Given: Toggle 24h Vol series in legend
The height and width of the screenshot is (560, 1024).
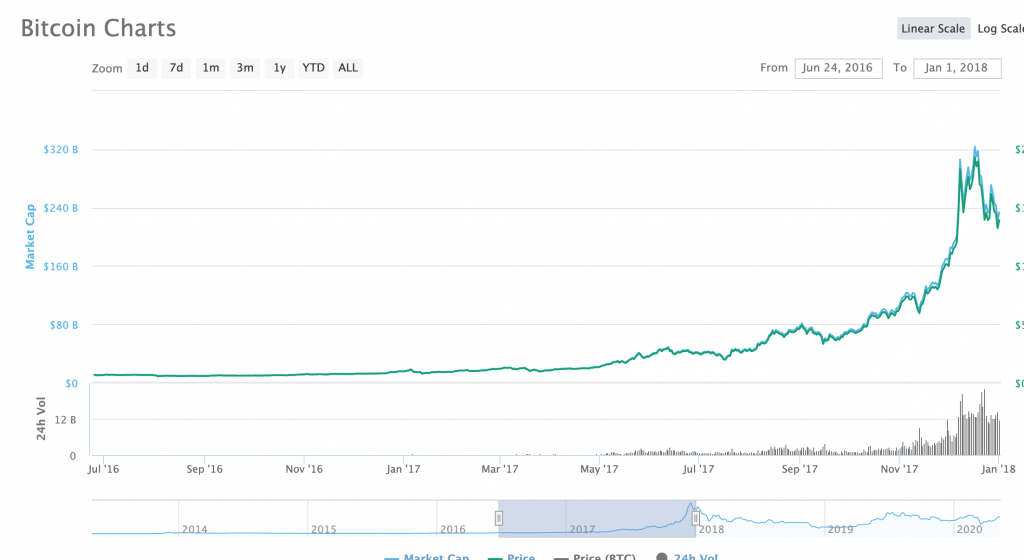Looking at the screenshot, I should 687,557.
